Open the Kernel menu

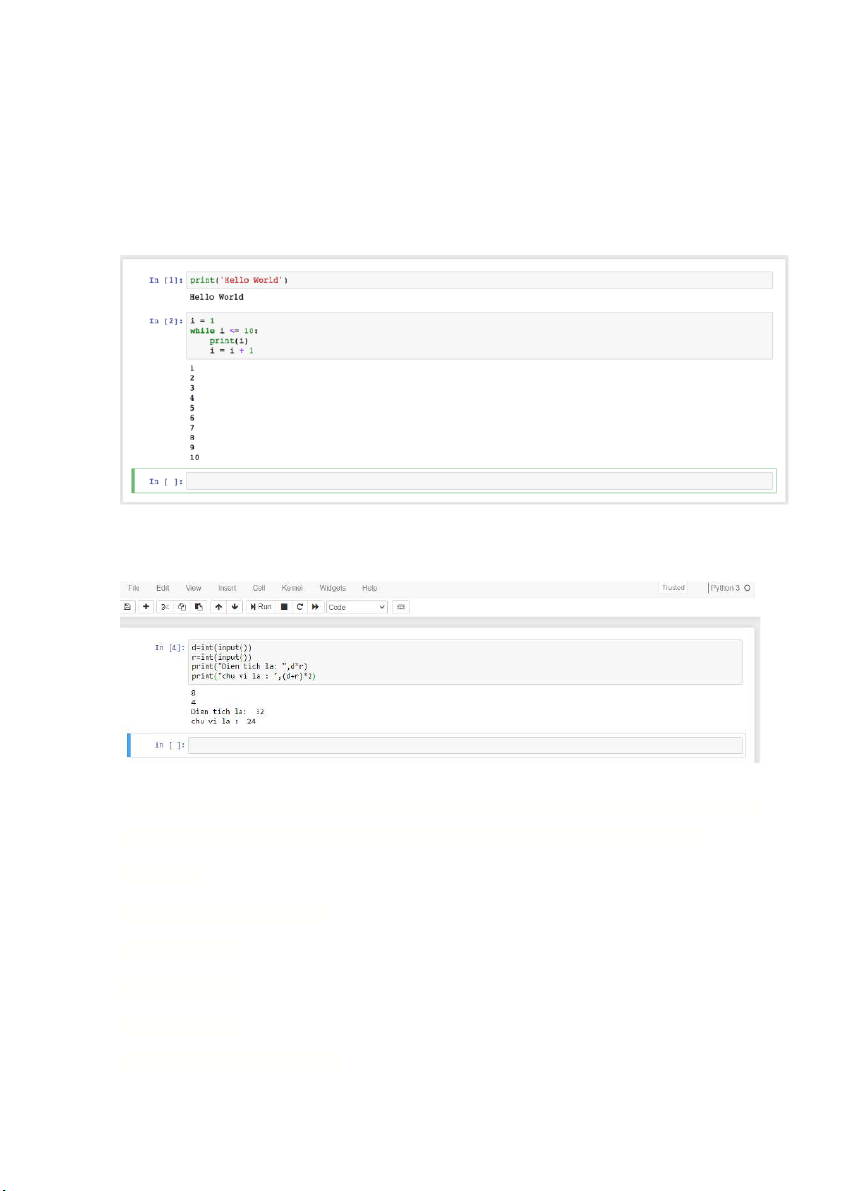(292, 588)
